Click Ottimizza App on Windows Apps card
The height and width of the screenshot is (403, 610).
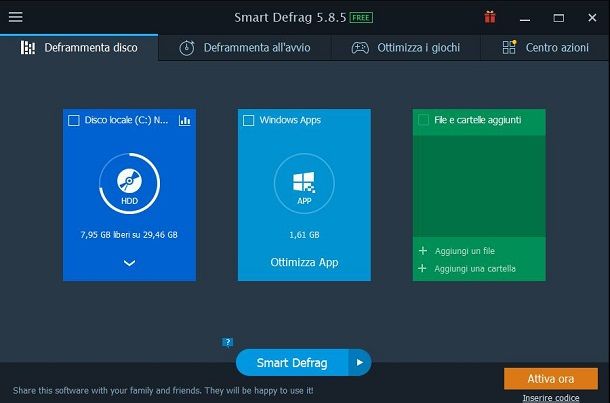tap(304, 262)
